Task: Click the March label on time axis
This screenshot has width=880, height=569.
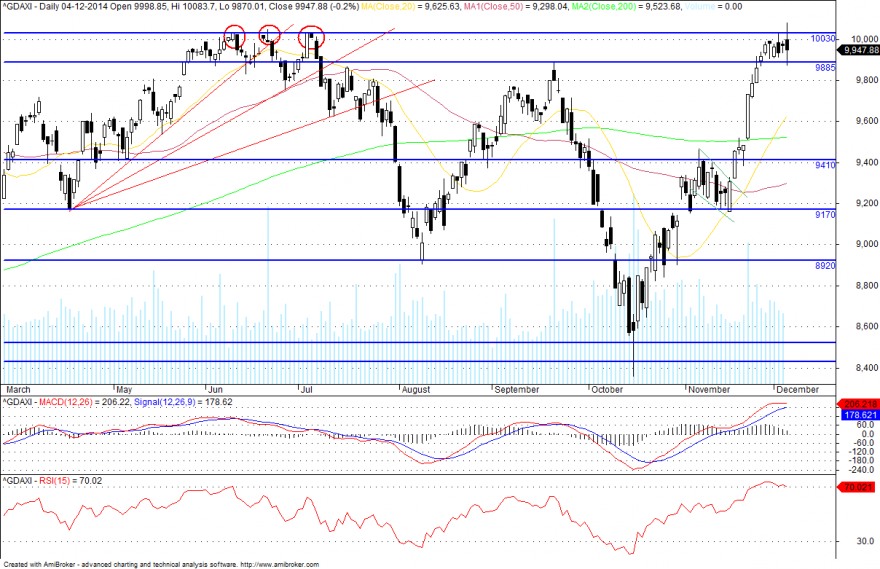Action: (x=18, y=389)
